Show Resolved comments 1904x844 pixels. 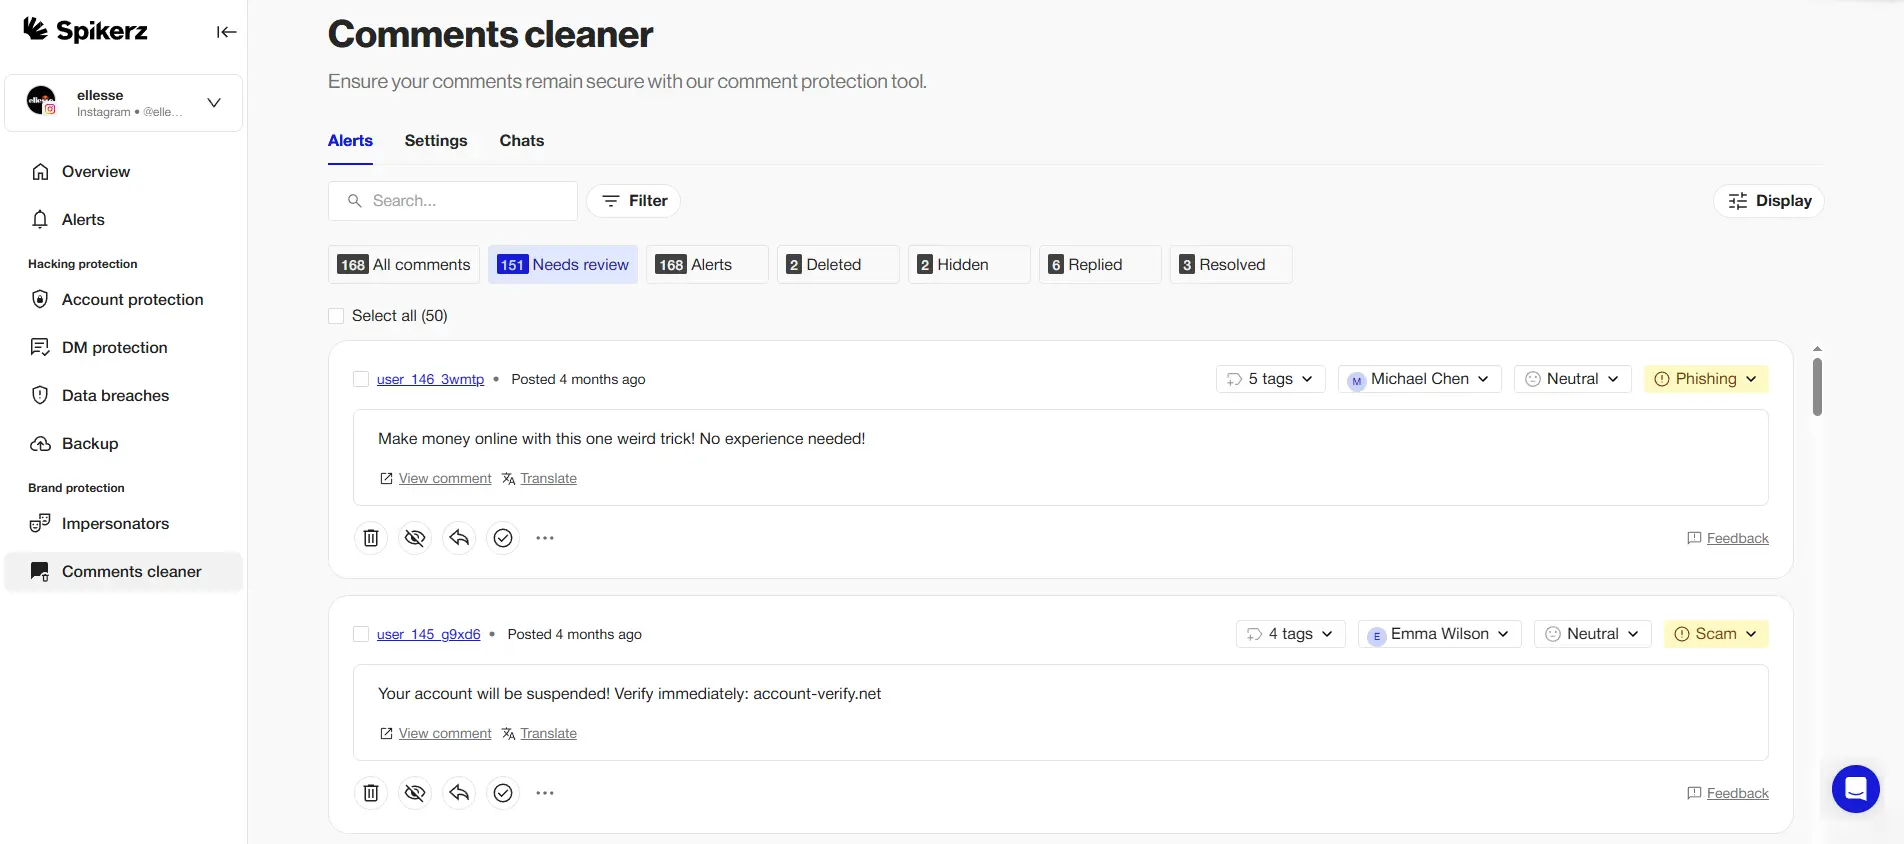[1231, 265]
